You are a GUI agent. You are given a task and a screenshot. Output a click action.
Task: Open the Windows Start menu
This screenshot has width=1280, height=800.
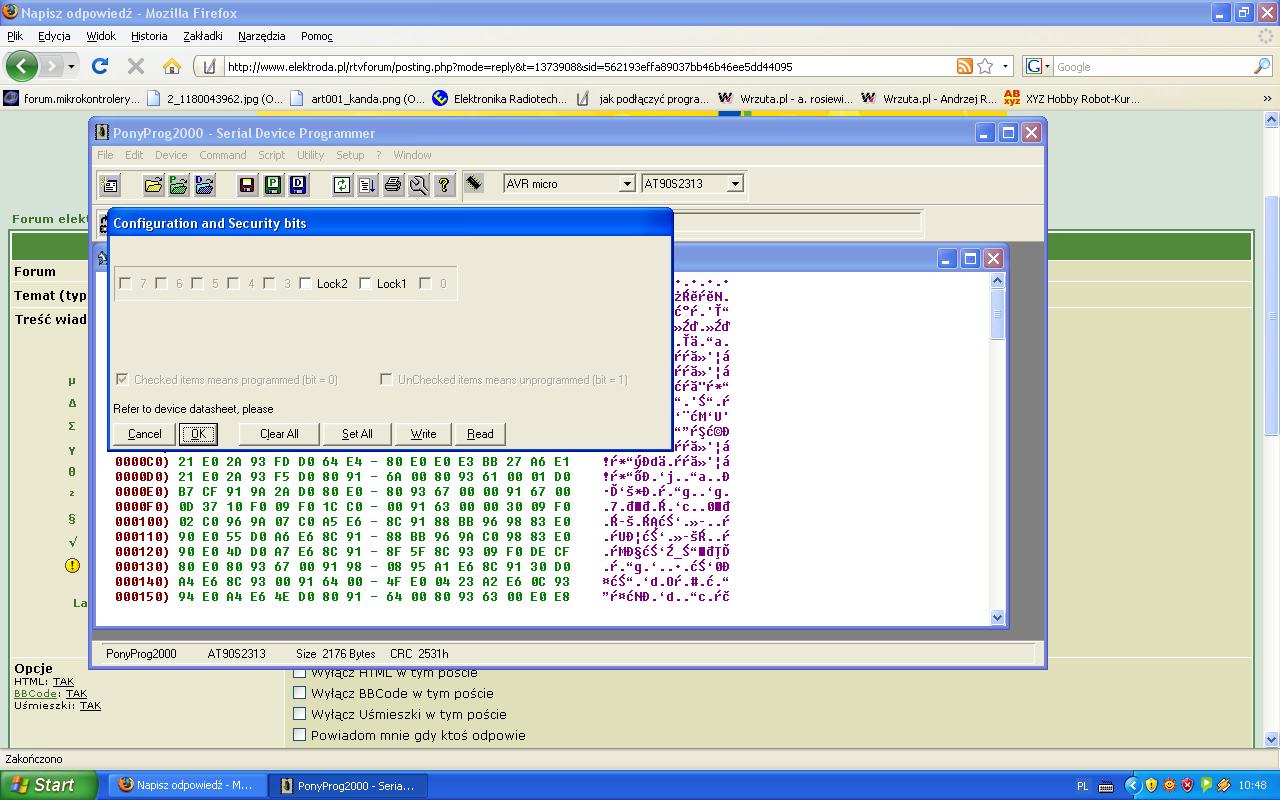tap(48, 785)
